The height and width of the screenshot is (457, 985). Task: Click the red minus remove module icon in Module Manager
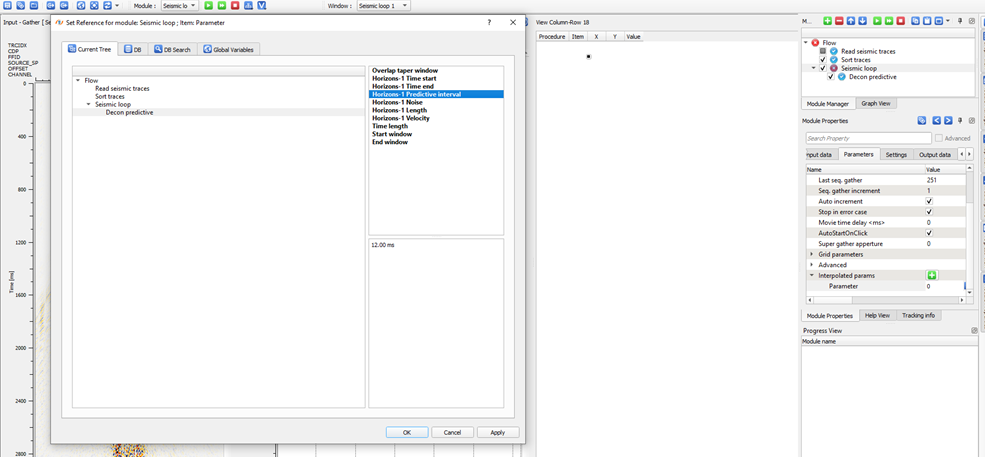tap(839, 21)
